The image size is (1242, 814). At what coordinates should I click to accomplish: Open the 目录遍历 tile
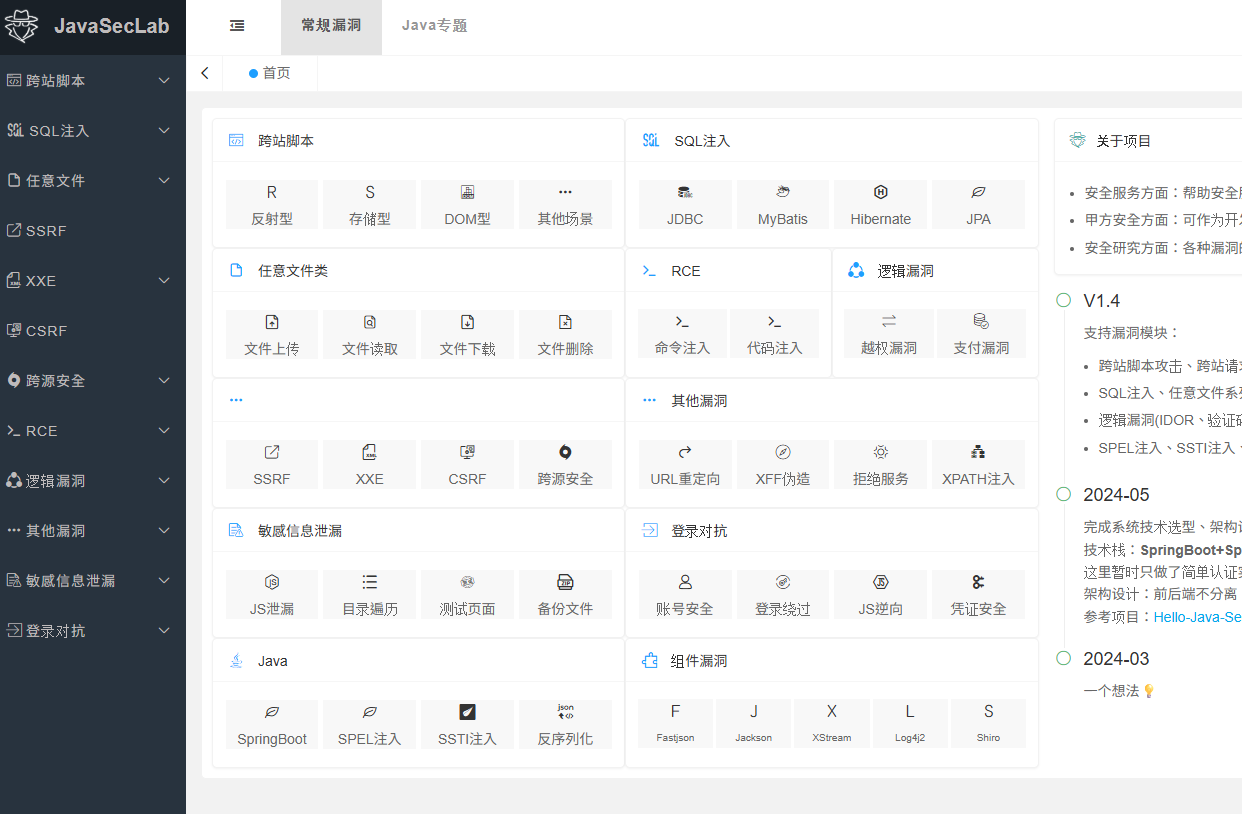point(370,595)
